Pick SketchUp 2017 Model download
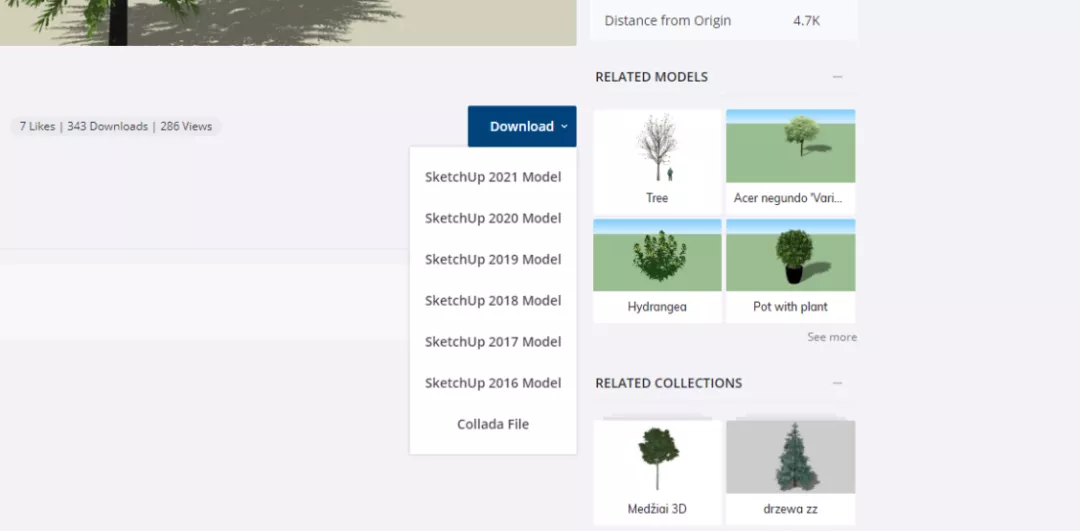 pos(493,341)
